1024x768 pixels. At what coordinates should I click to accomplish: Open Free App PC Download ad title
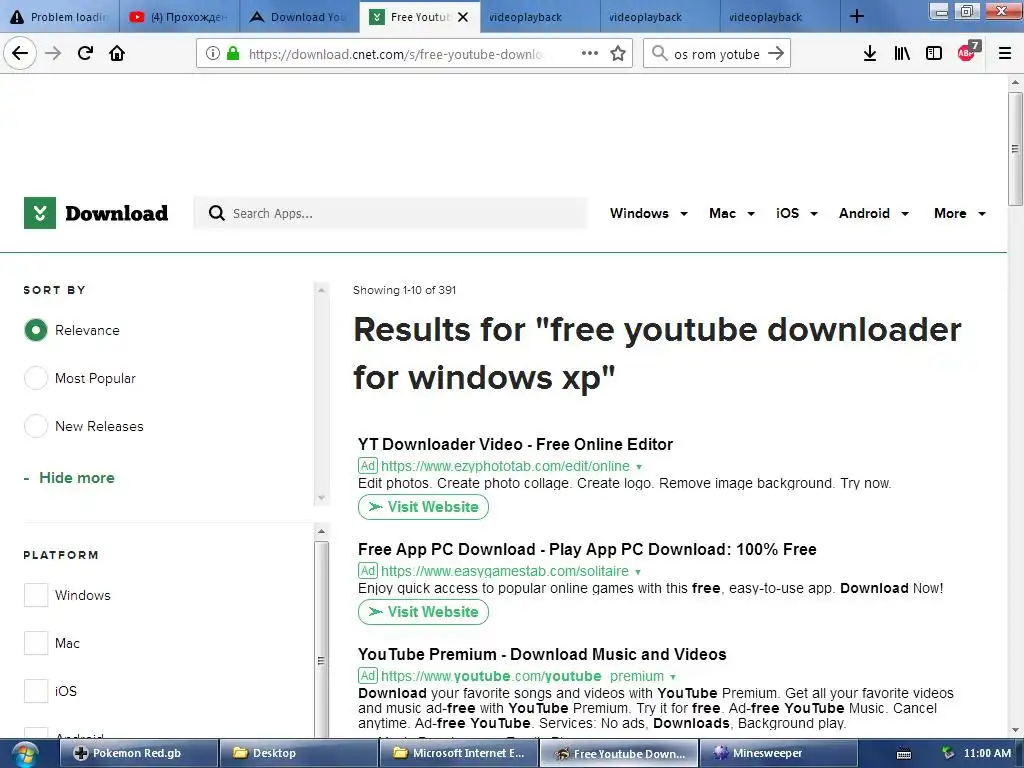point(587,549)
